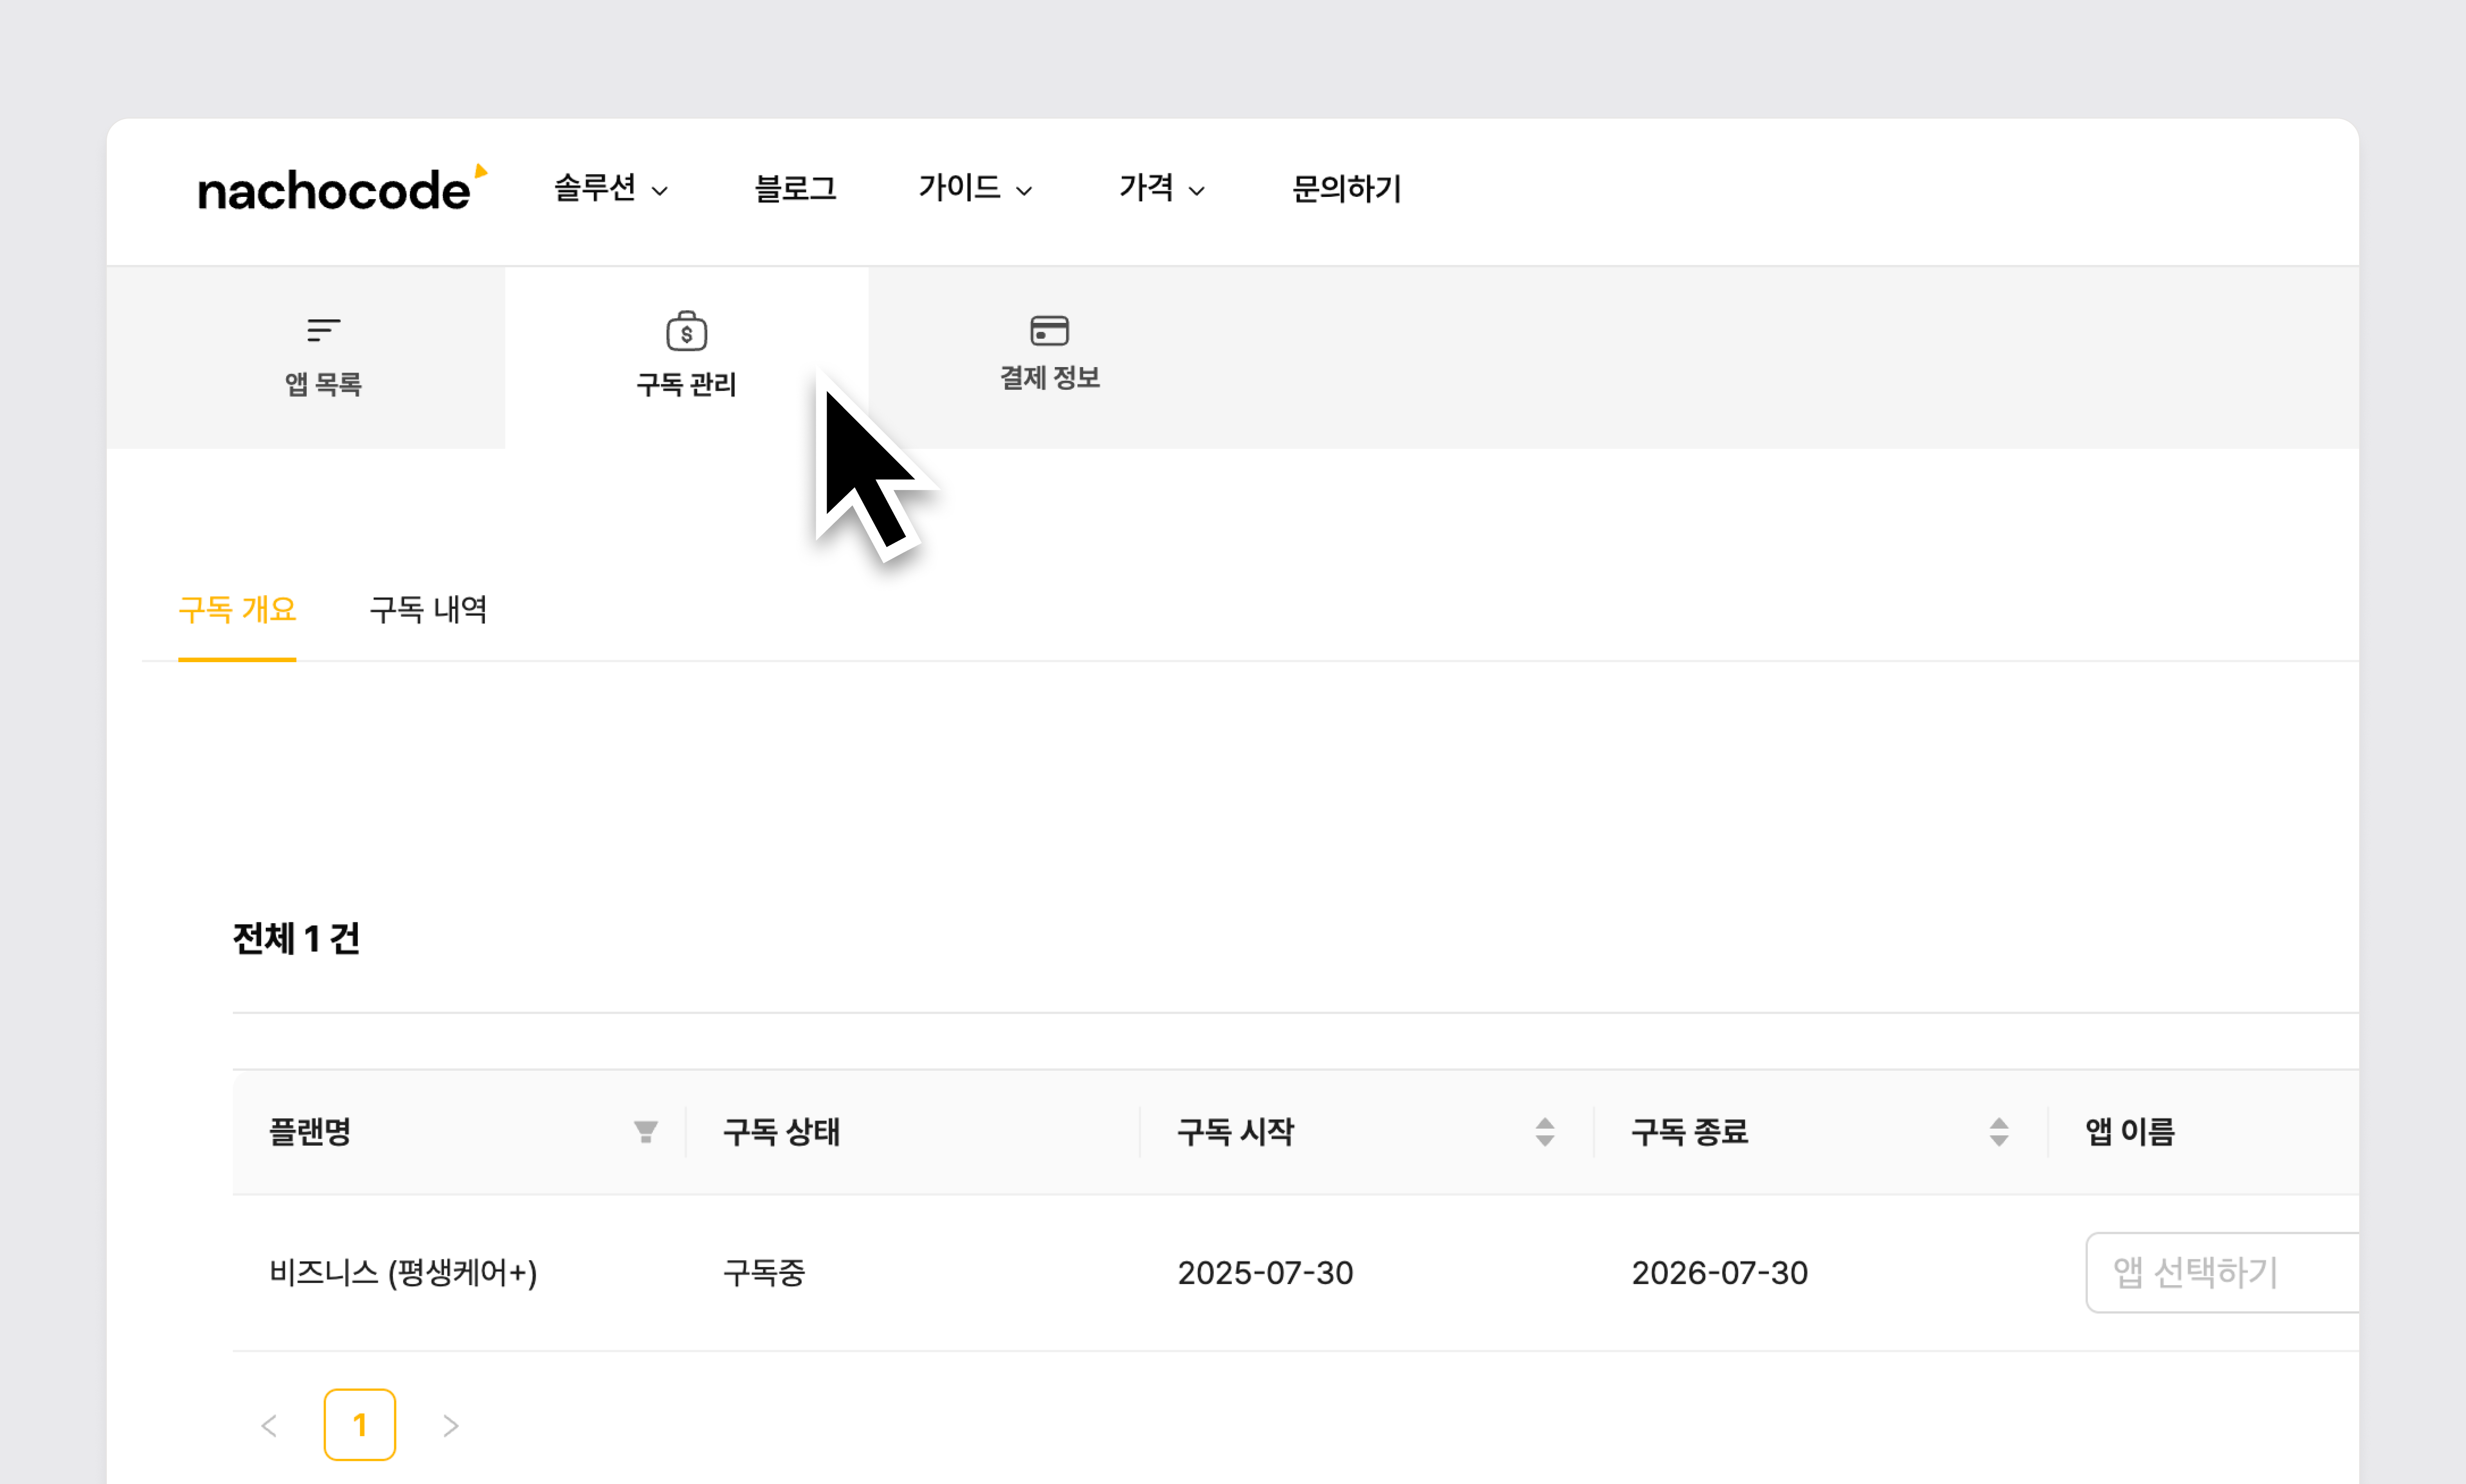Click the 구독 관리 money bag icon
The height and width of the screenshot is (1484, 2466).
coord(686,331)
